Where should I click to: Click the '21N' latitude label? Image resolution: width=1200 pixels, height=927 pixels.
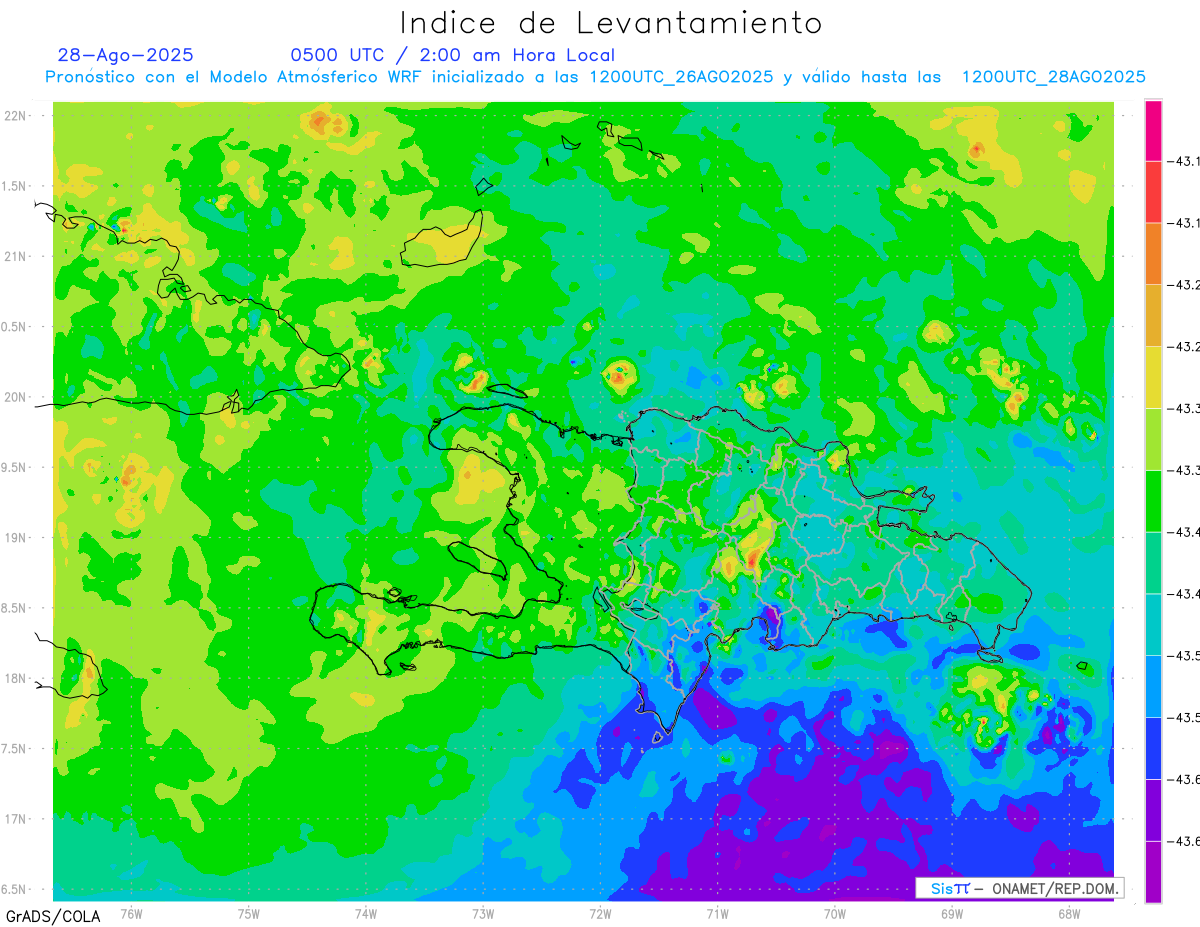[15, 256]
